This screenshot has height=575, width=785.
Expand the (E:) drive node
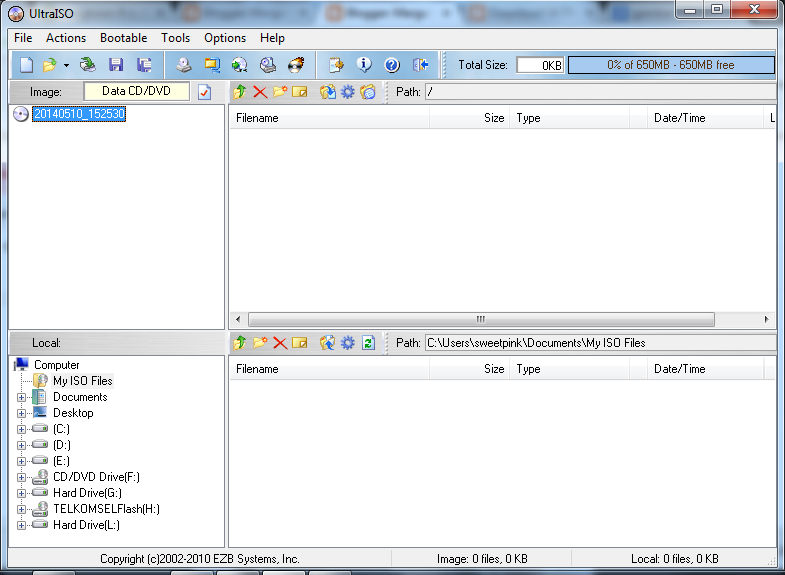[x=21, y=461]
